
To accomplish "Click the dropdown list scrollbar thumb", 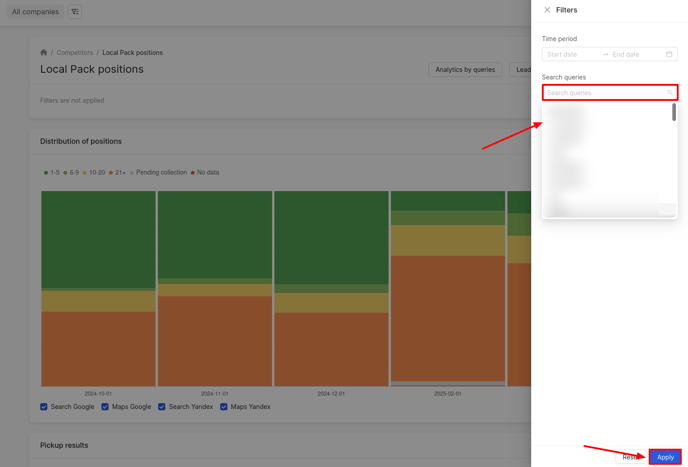I will pyautogui.click(x=674, y=112).
